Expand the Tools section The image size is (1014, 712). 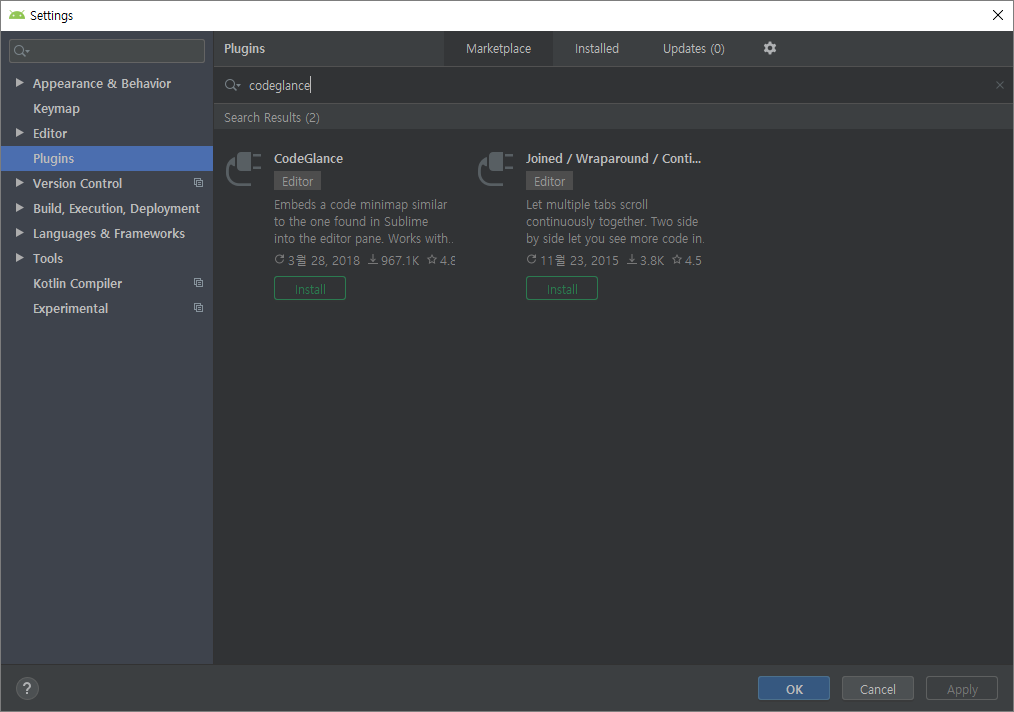pyautogui.click(x=19, y=257)
